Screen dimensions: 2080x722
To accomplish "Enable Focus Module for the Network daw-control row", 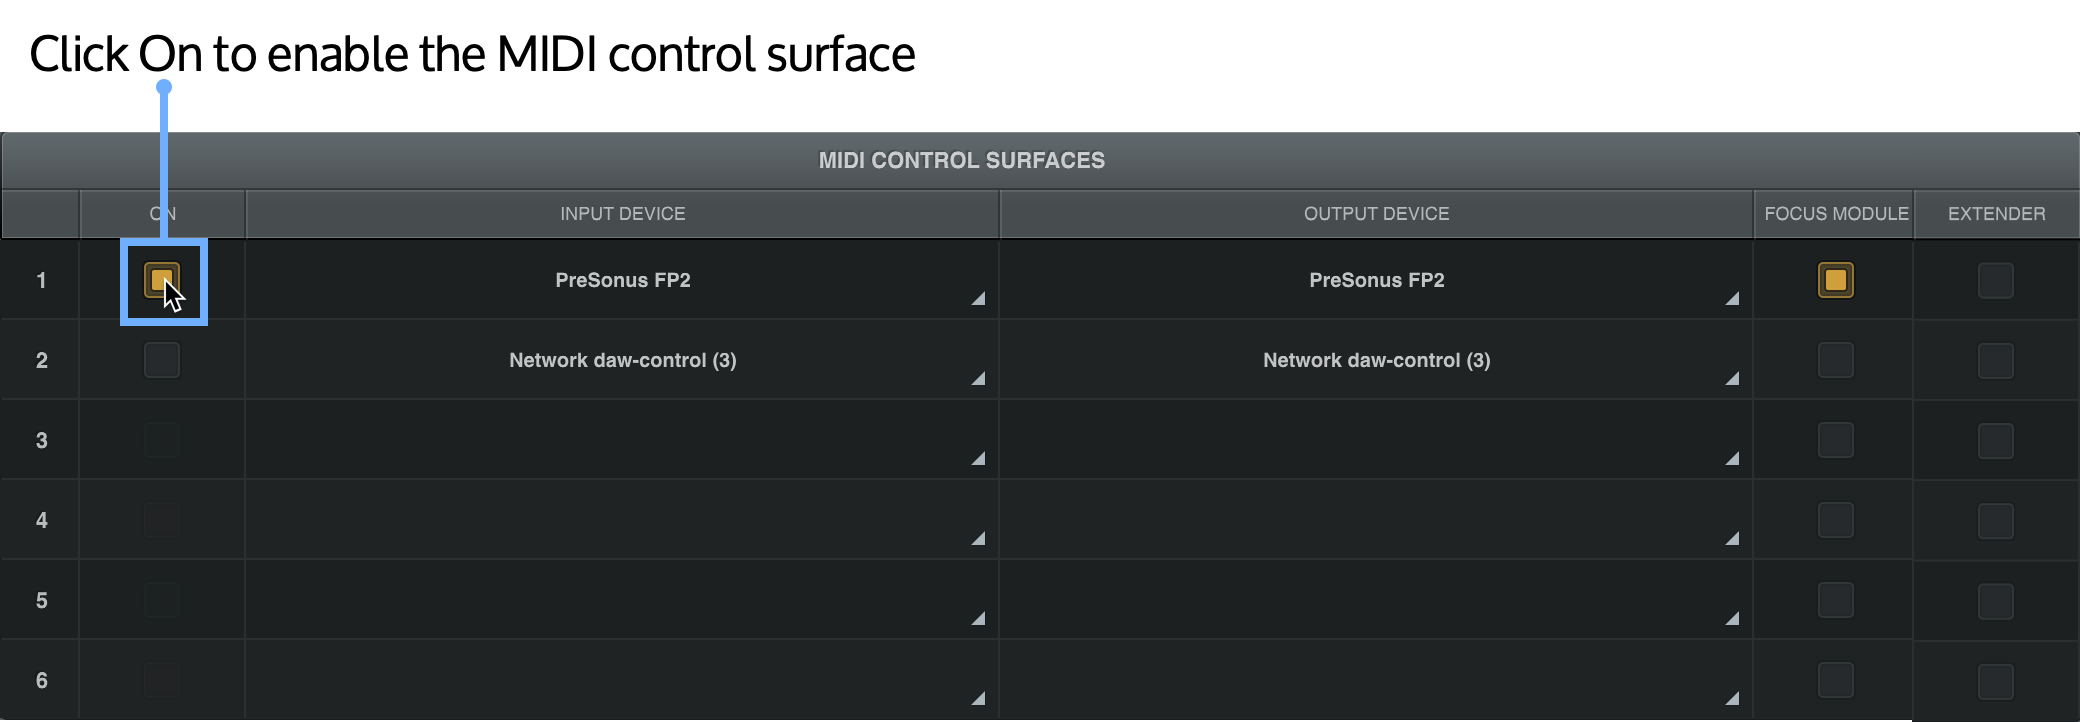I will 1835,359.
